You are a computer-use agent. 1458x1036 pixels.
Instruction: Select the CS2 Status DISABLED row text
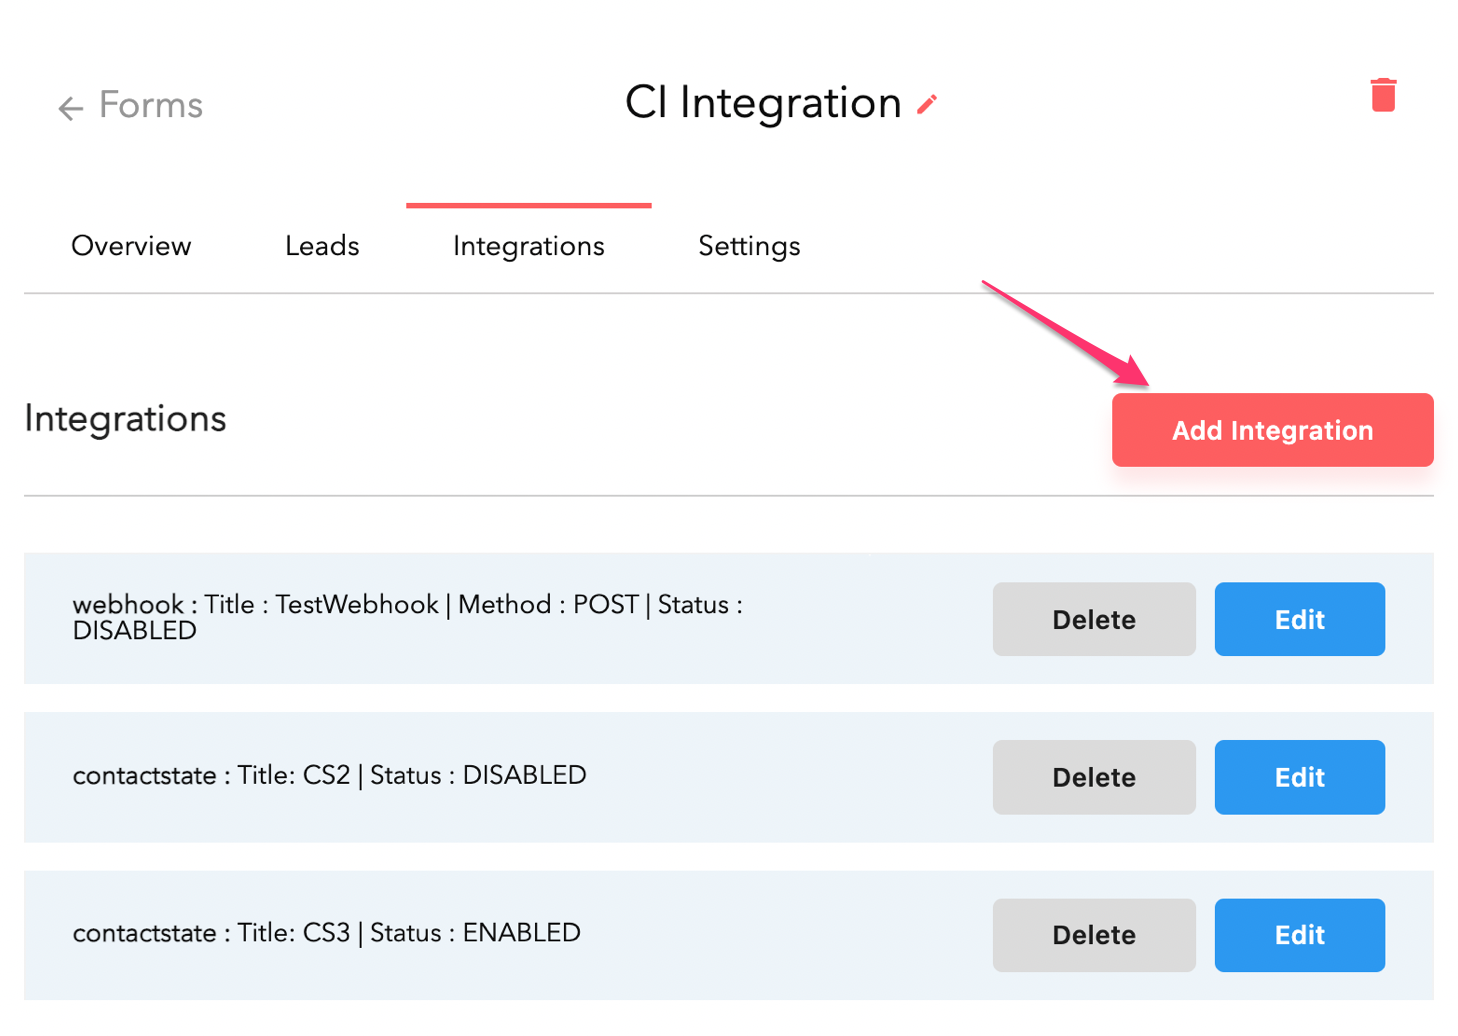[x=329, y=775]
